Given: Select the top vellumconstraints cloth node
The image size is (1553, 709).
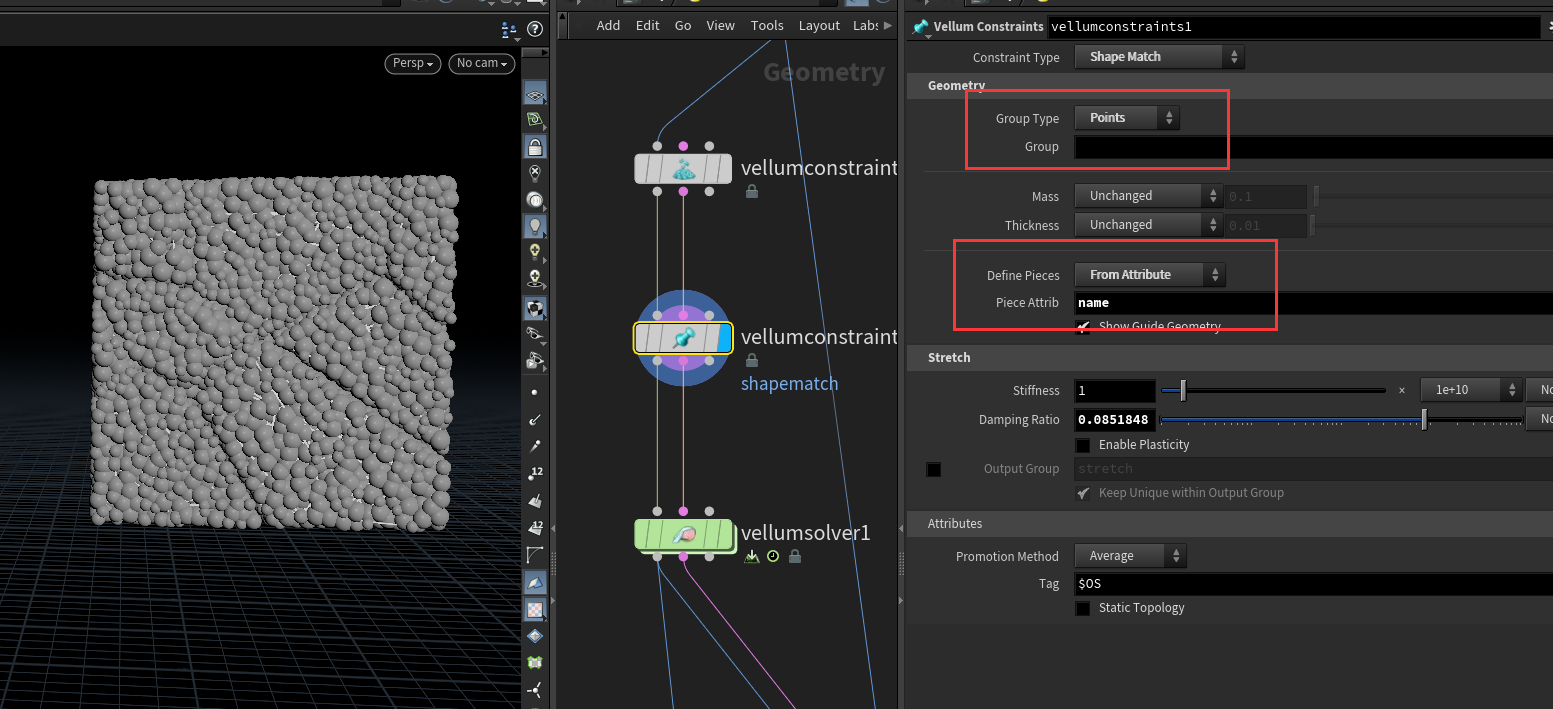Looking at the screenshot, I should click(x=684, y=169).
